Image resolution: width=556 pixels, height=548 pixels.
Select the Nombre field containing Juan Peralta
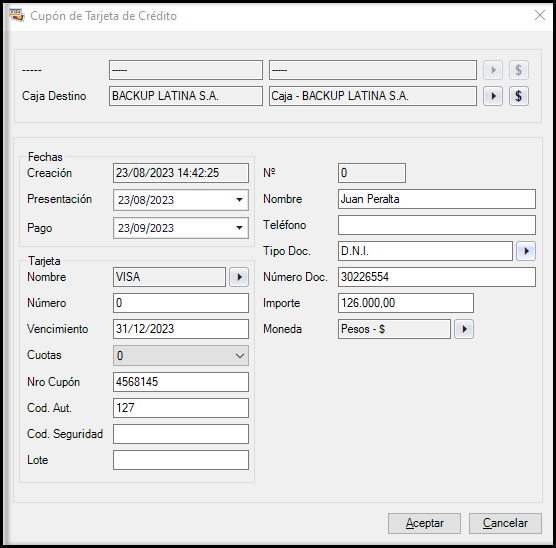[x=437, y=199]
